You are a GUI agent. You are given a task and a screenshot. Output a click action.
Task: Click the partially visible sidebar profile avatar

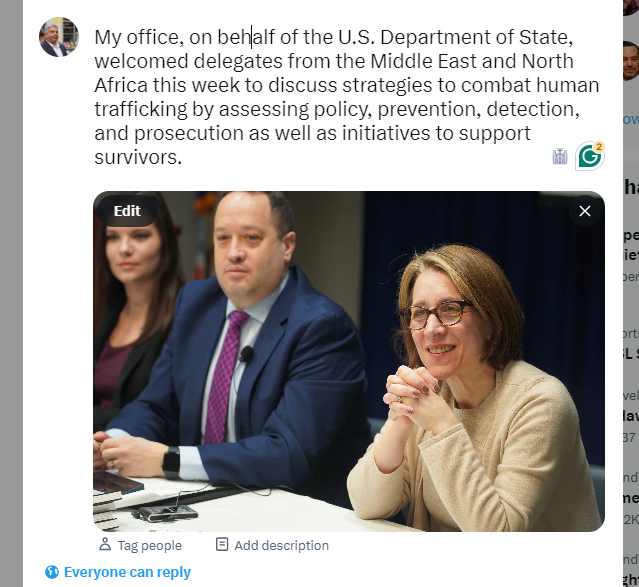click(x=631, y=61)
